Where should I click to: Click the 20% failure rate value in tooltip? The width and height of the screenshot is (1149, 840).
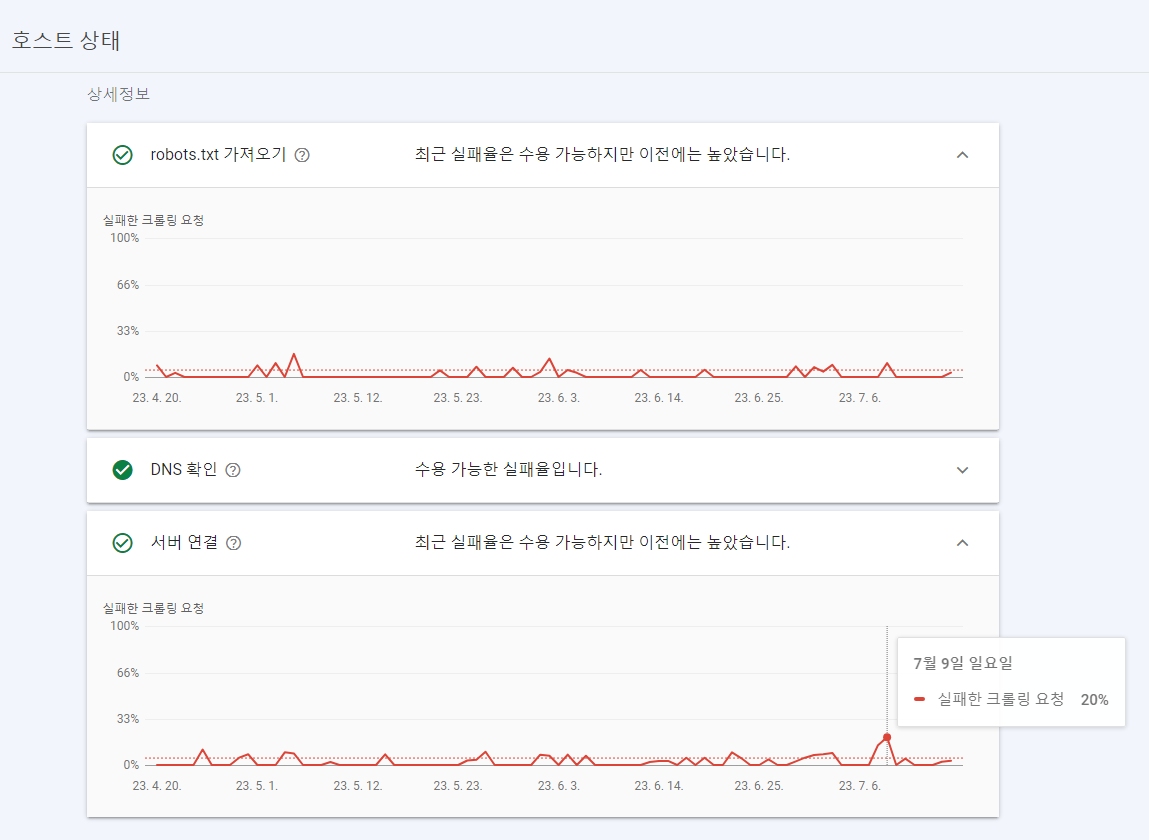(1094, 699)
